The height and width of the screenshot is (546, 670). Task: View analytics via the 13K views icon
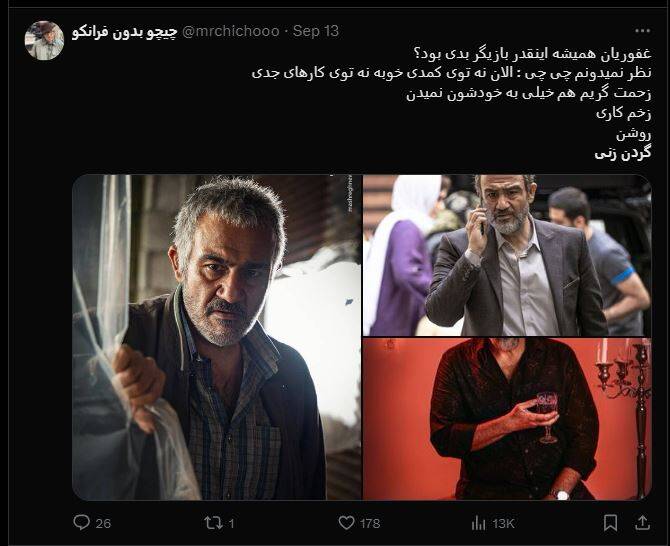[478, 523]
